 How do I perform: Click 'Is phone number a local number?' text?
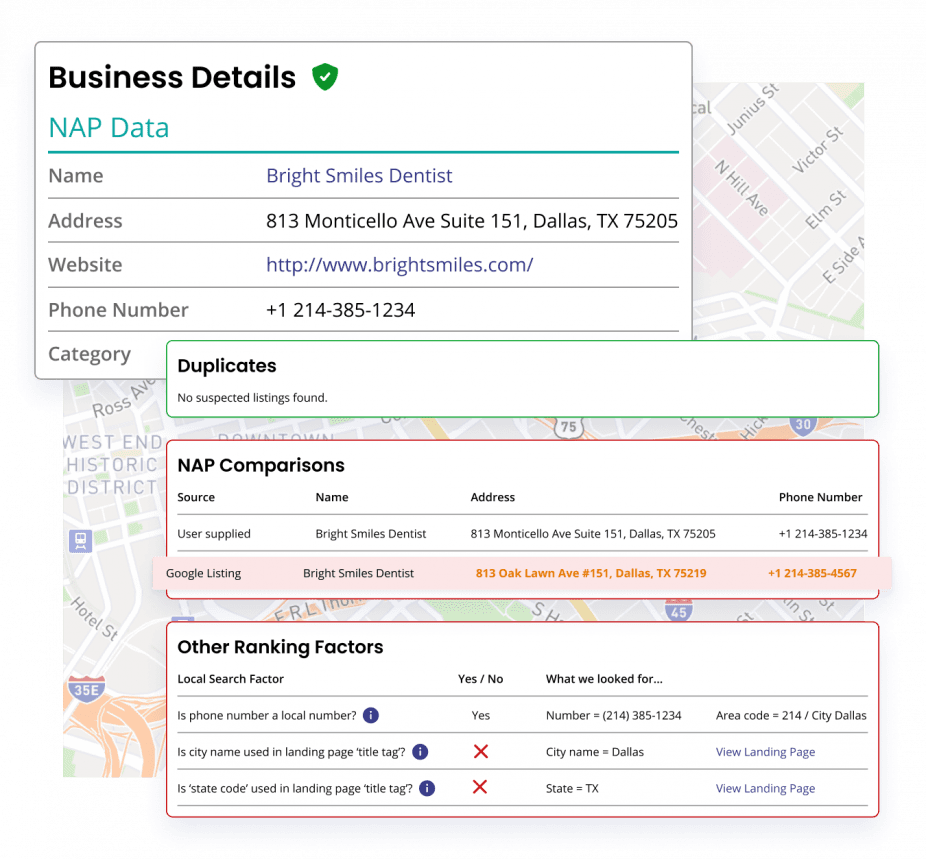coord(267,716)
